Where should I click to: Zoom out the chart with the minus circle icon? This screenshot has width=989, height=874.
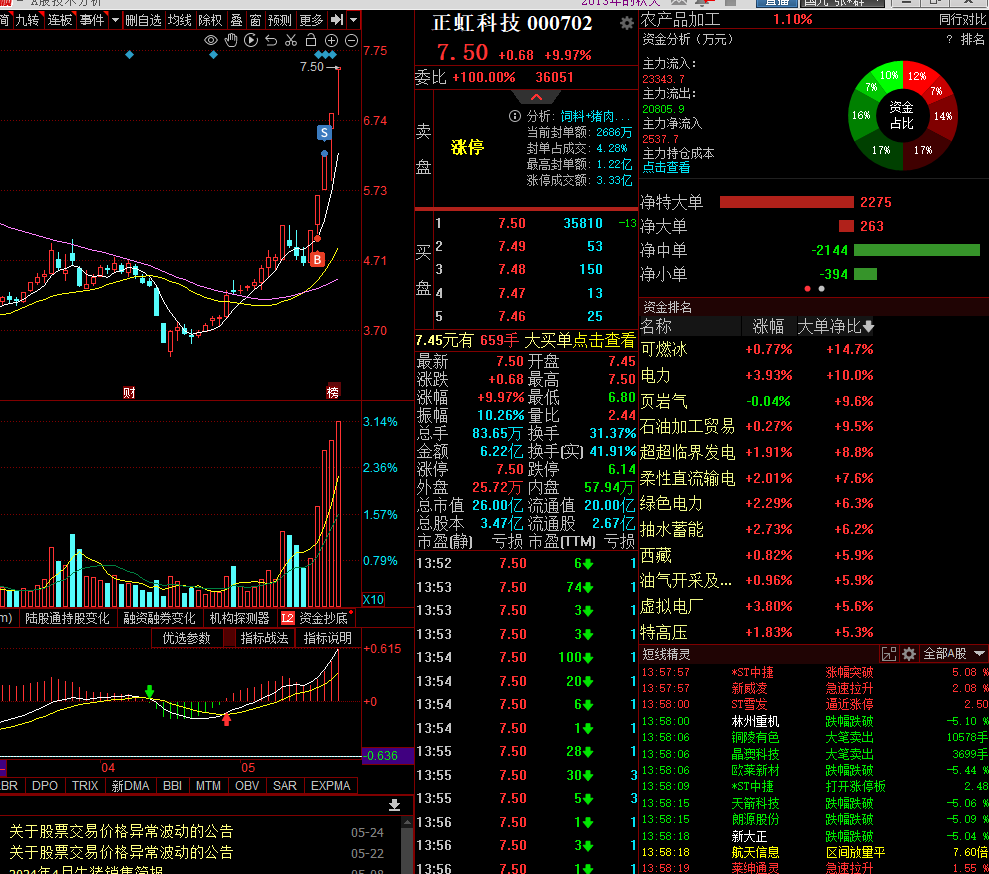click(x=351, y=40)
